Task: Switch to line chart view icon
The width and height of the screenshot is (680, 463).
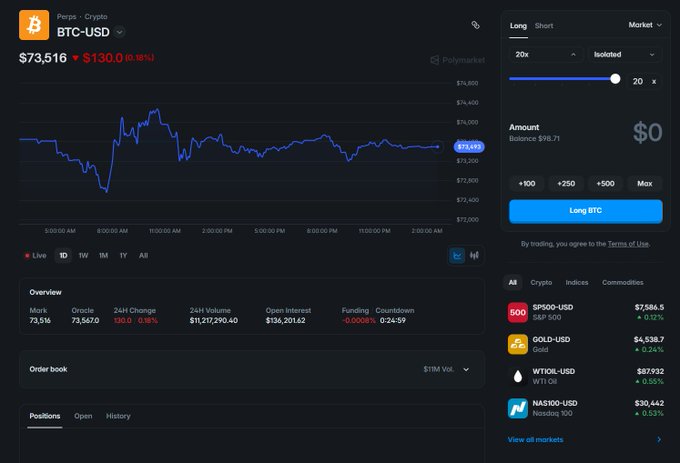Action: (x=457, y=255)
